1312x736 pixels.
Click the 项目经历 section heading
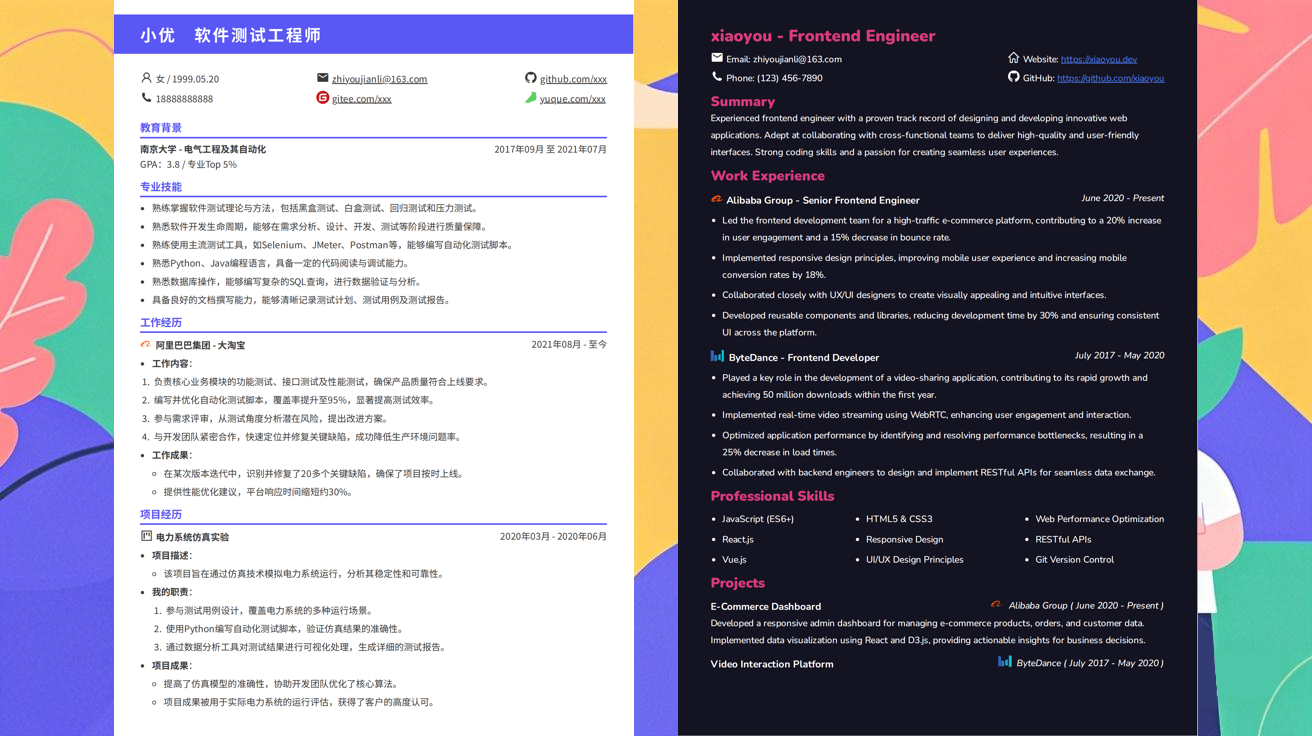pos(161,515)
